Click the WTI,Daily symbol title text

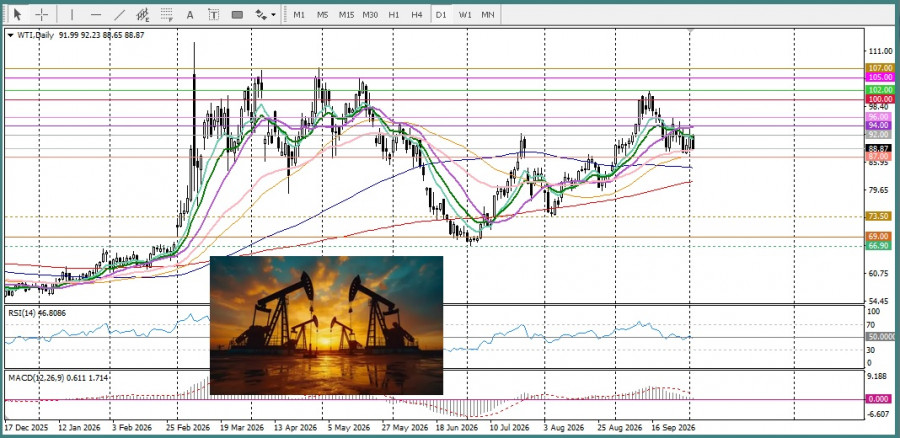[x=36, y=36]
